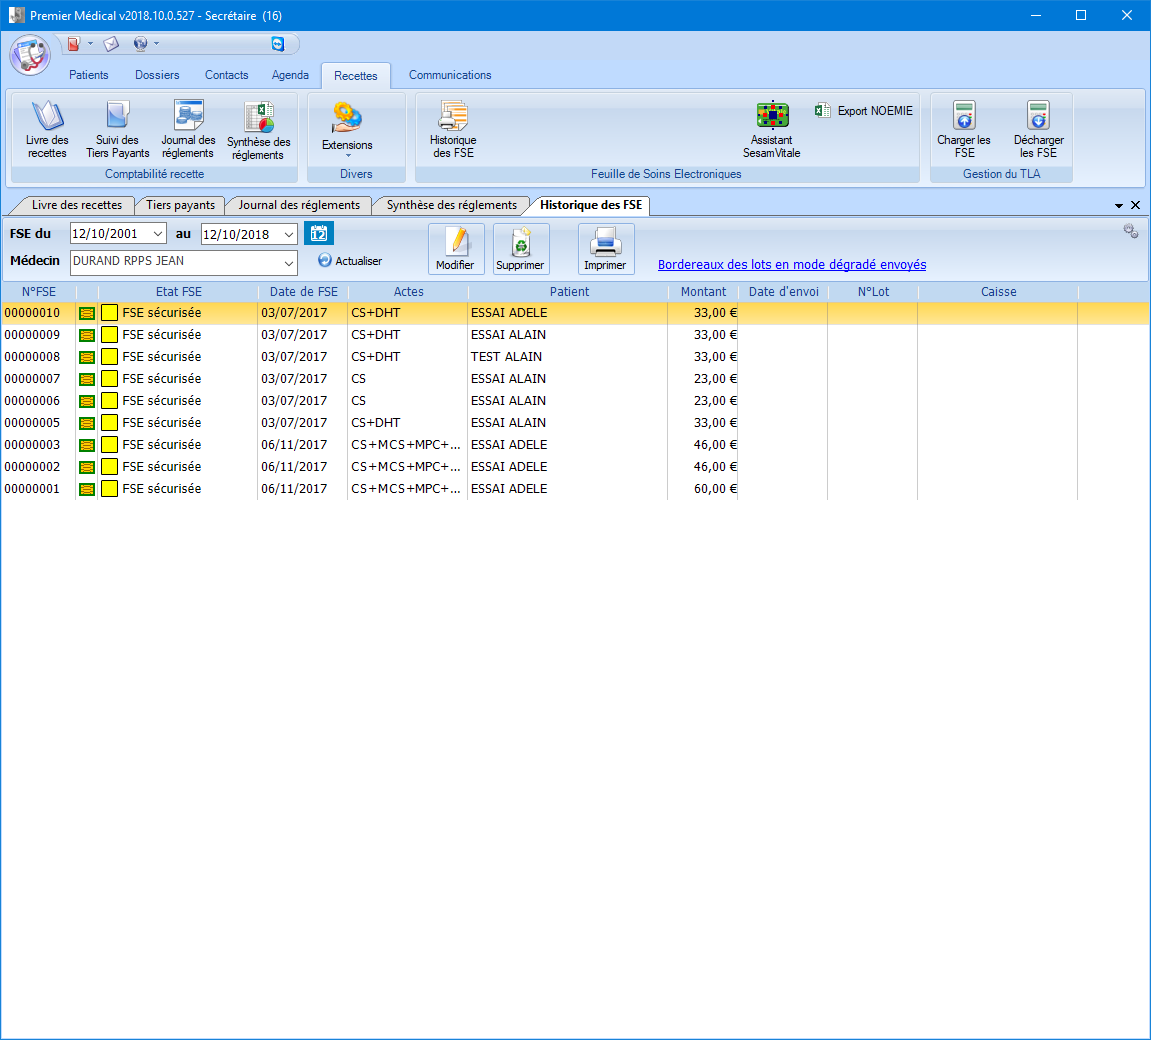Click the Imprimer button

click(606, 249)
